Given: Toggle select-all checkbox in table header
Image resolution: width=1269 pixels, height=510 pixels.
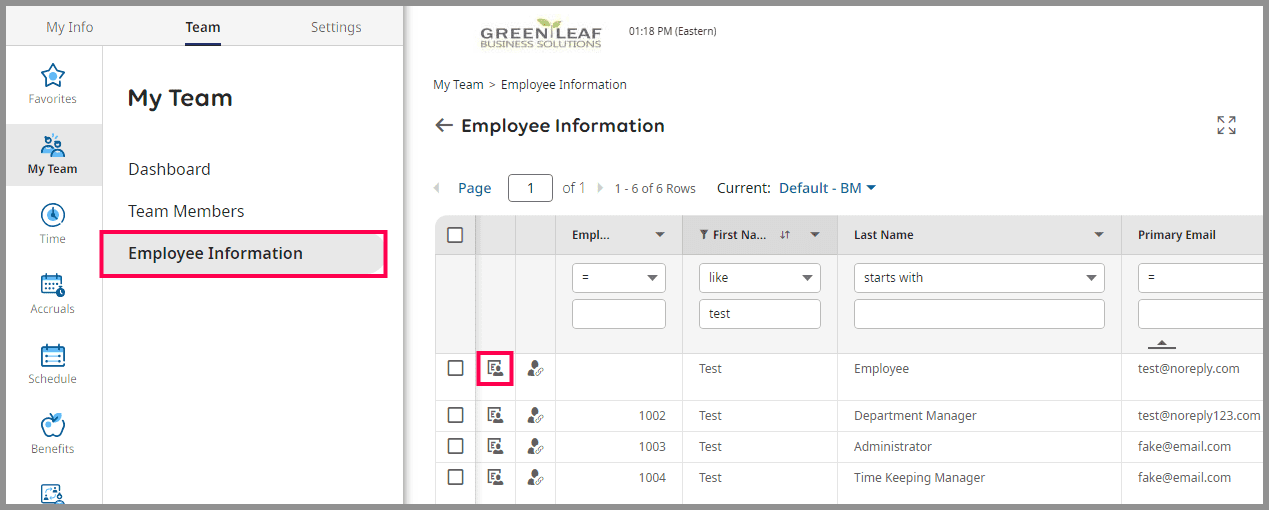Looking at the screenshot, I should [455, 235].
